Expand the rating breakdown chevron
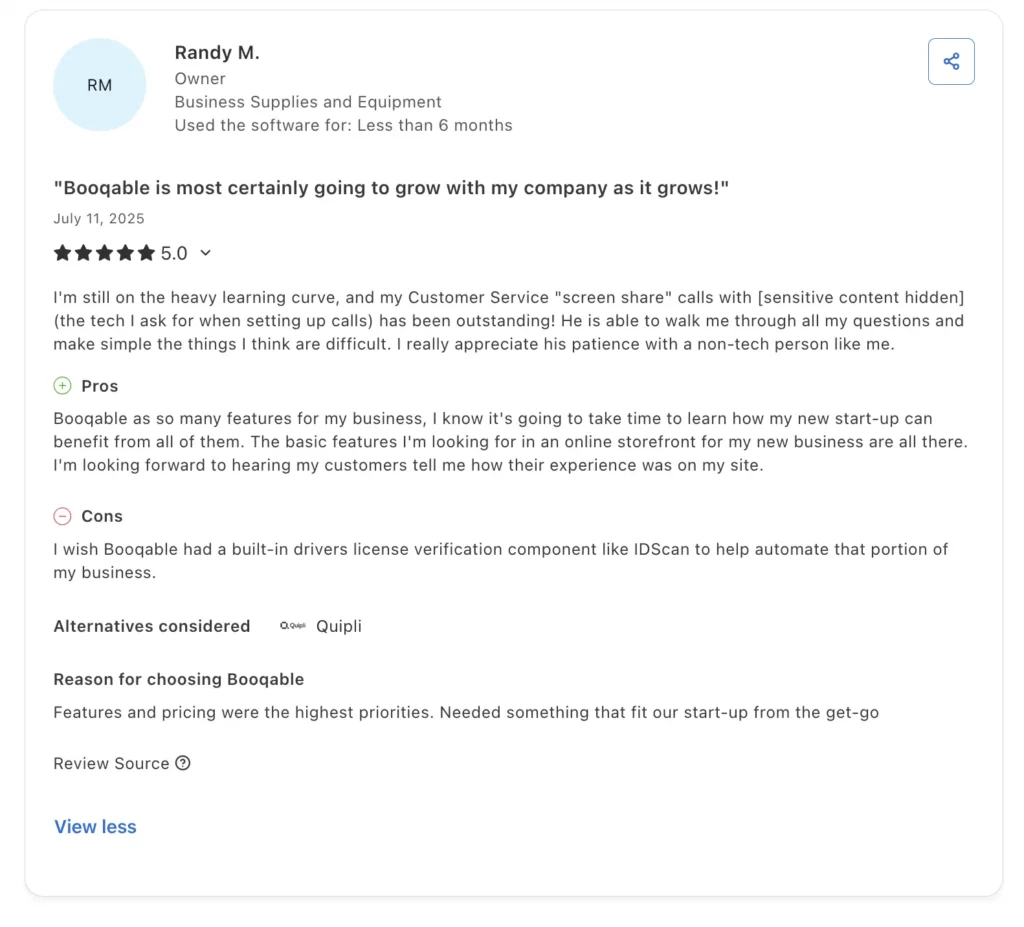The image size is (1024, 927). pyautogui.click(x=206, y=253)
